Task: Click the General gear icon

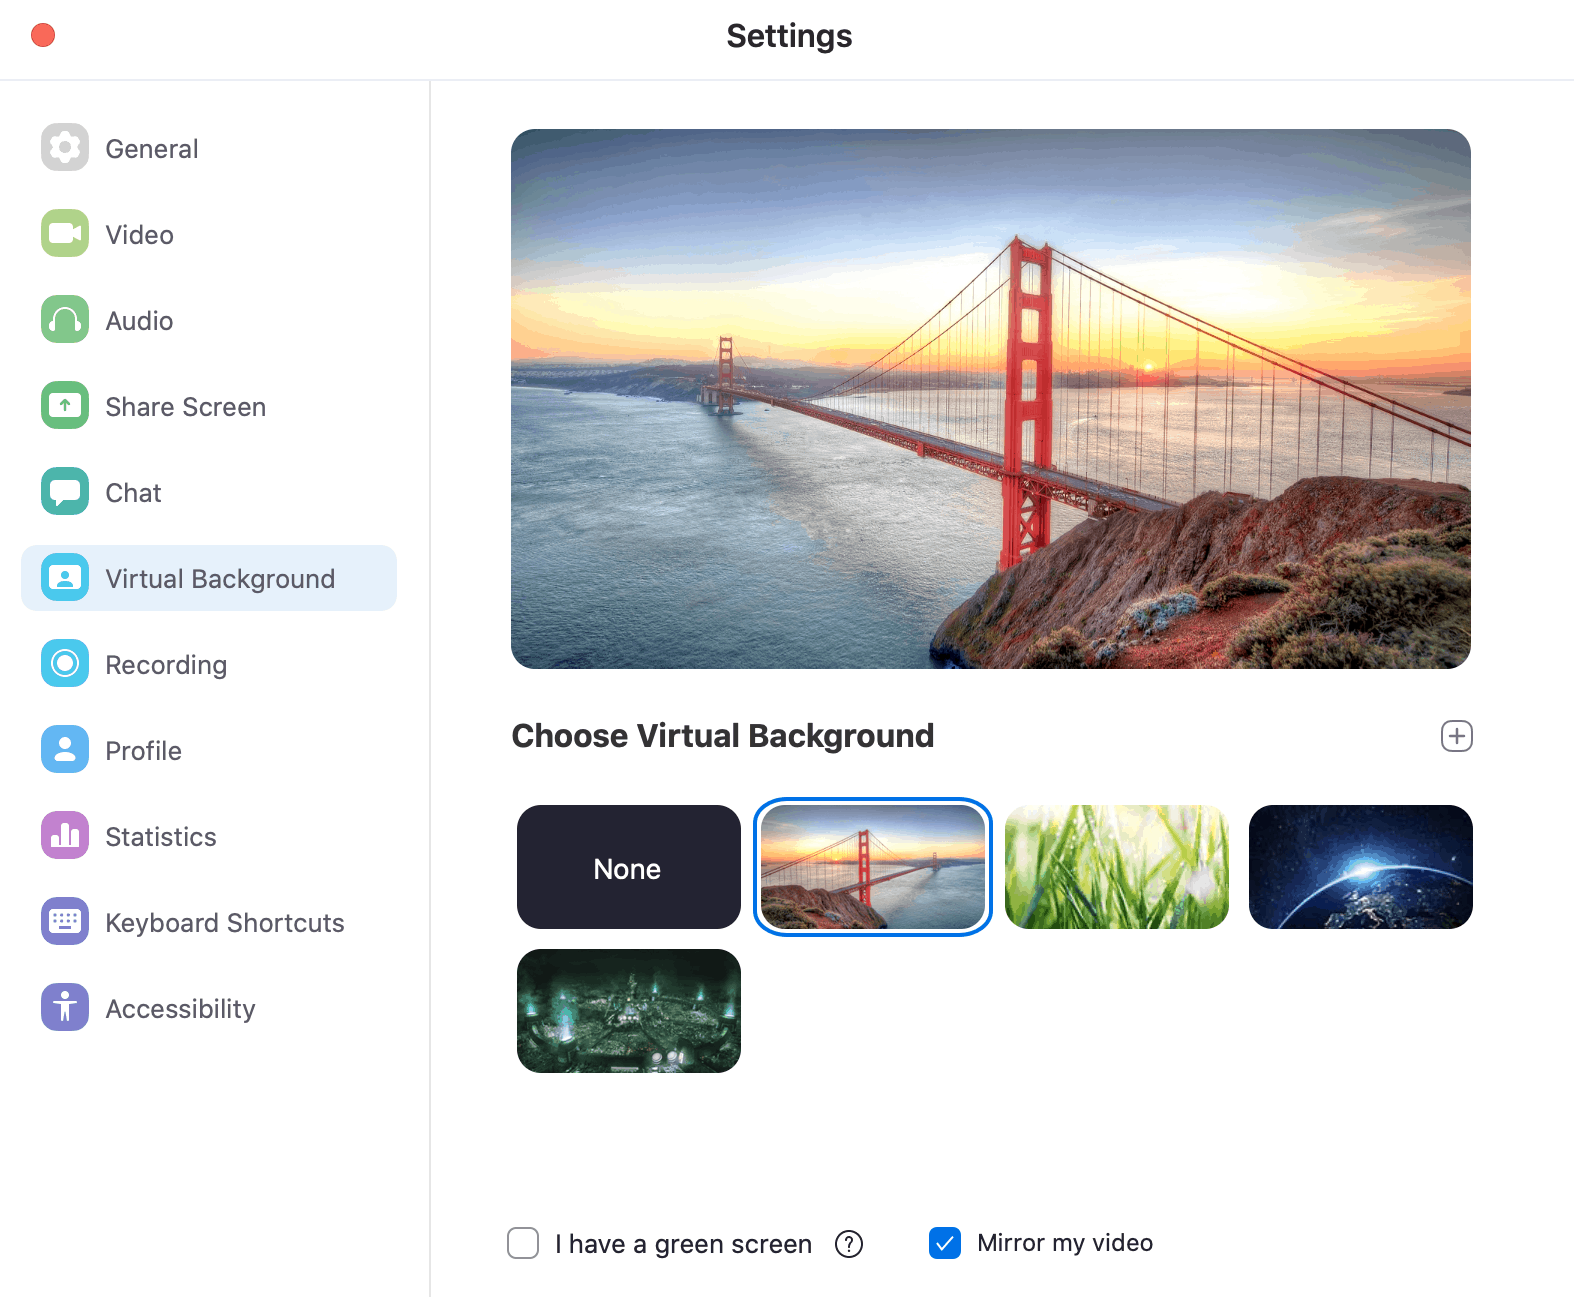Action: pyautogui.click(x=65, y=148)
